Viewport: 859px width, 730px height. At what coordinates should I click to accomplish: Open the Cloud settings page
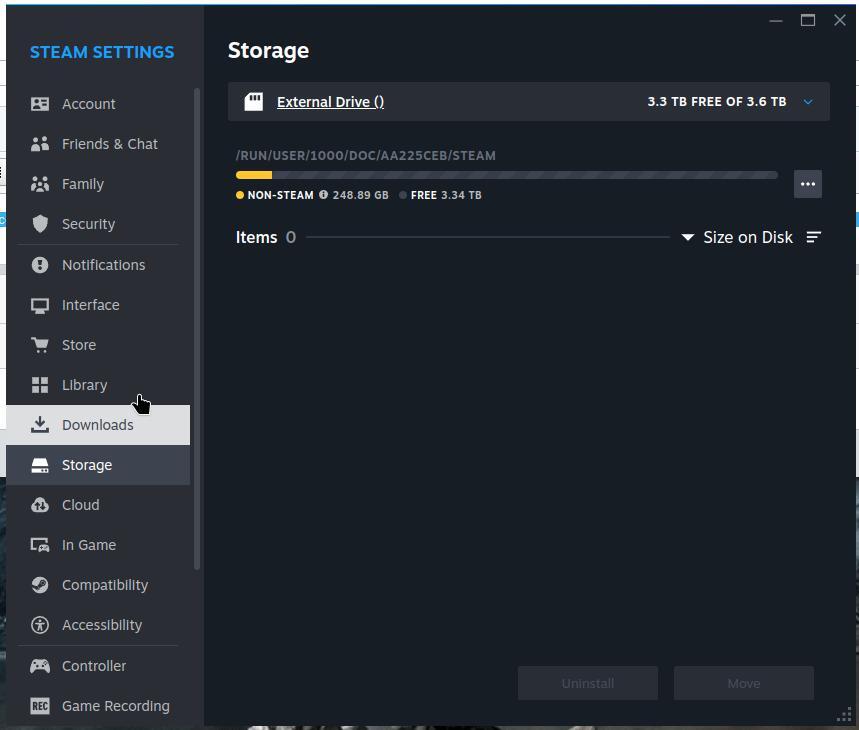[x=98, y=505]
